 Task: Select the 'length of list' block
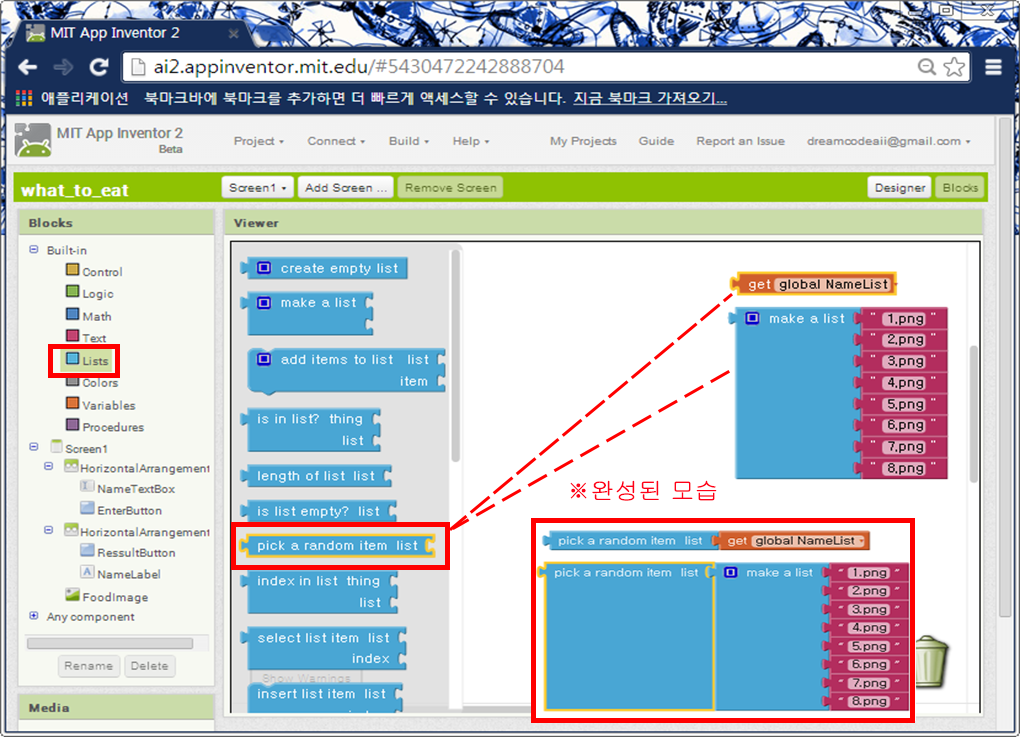315,476
